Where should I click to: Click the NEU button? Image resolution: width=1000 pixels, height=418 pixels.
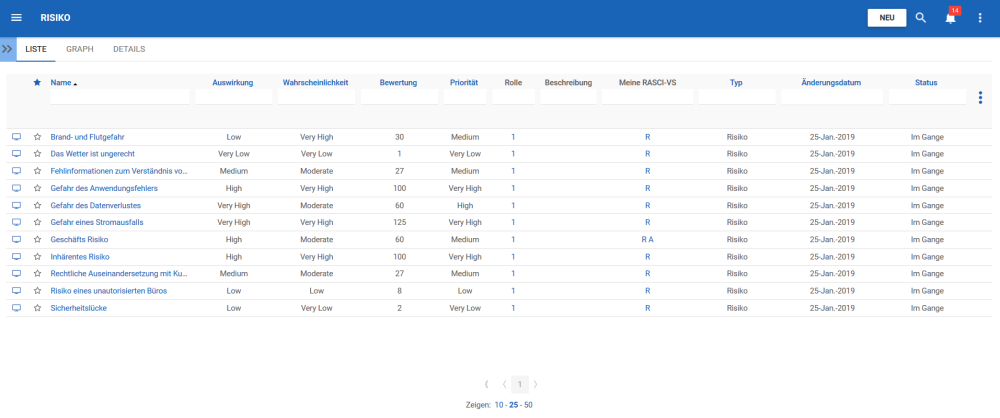click(886, 18)
